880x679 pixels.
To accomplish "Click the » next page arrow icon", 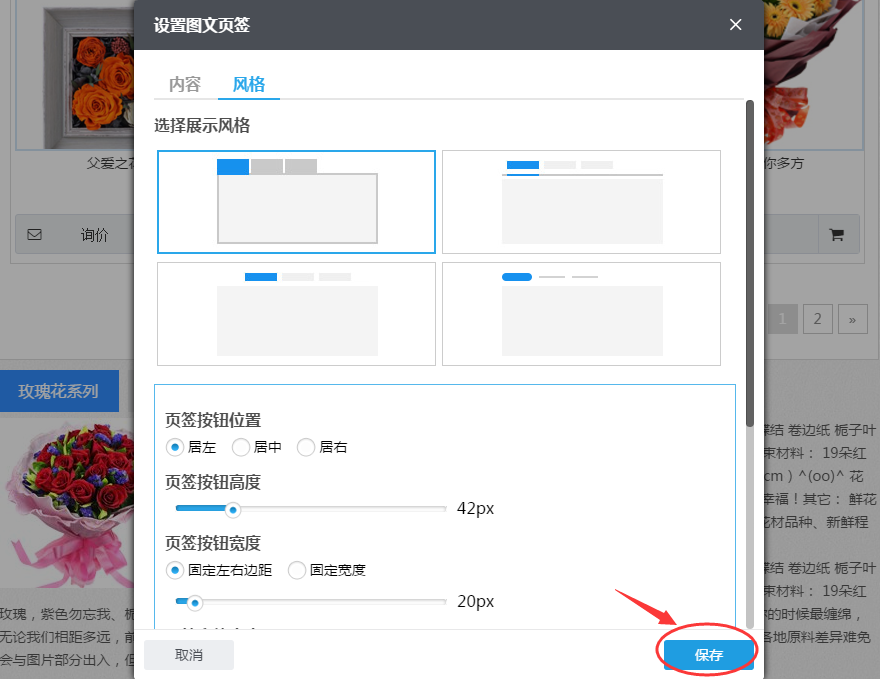I will pos(853,318).
